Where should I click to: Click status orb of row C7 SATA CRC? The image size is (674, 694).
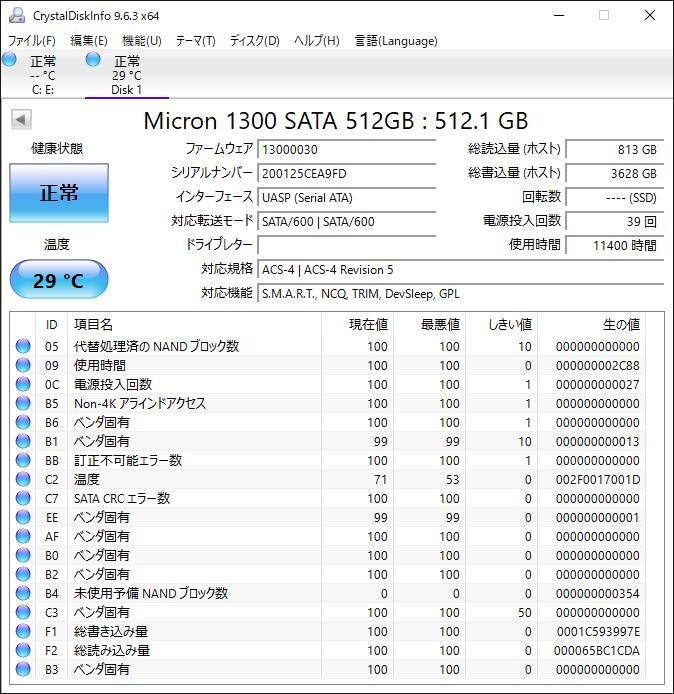click(23, 498)
